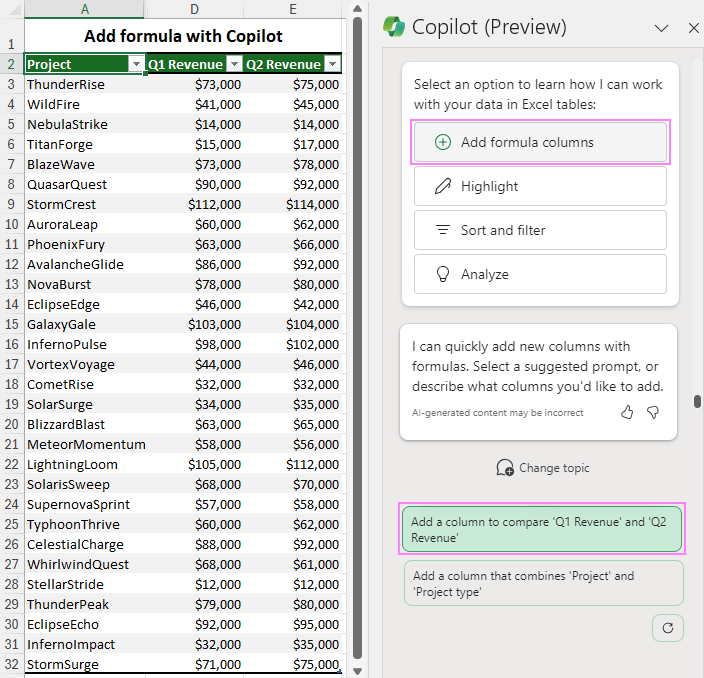
Task: Choose Sort and filter option
Action: tap(540, 230)
